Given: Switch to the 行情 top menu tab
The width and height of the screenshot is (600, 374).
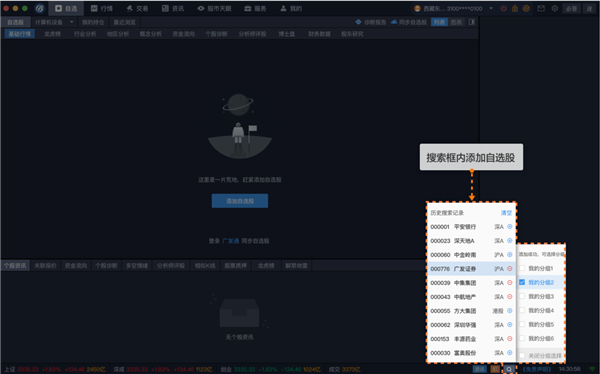Looking at the screenshot, I should click(x=102, y=8).
